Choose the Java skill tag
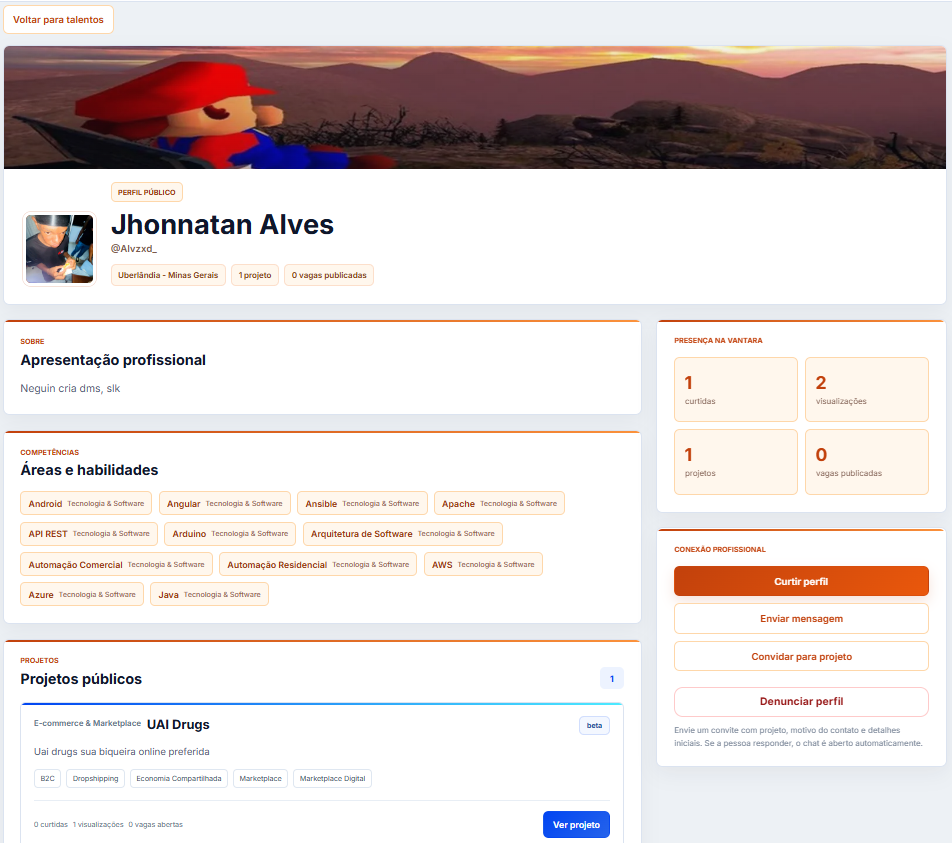 coord(209,595)
